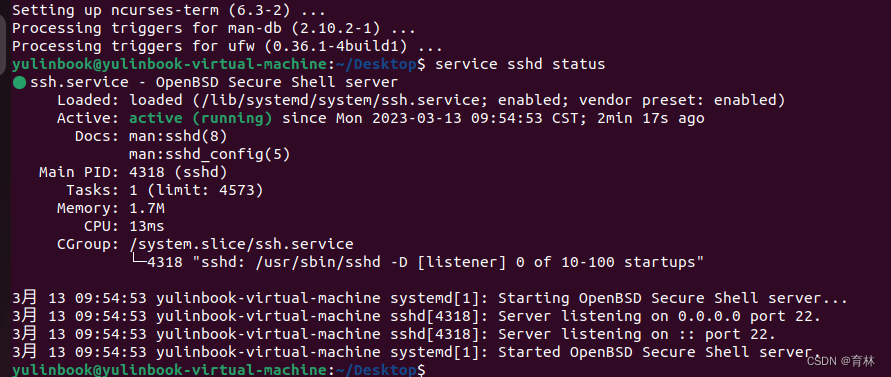Click the /system.slice/ssh.service cgroup path
The image size is (891, 377).
click(242, 245)
